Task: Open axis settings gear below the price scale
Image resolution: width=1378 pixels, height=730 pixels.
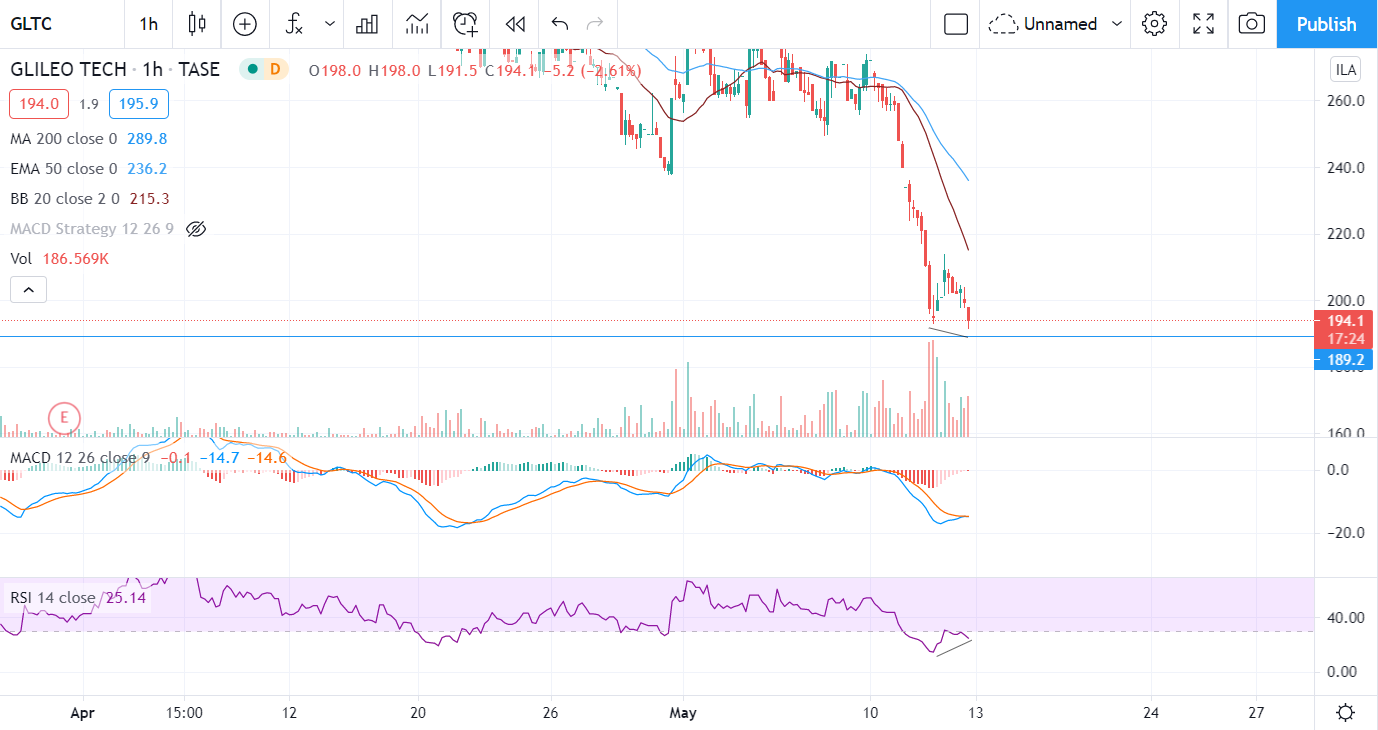Action: [x=1346, y=713]
